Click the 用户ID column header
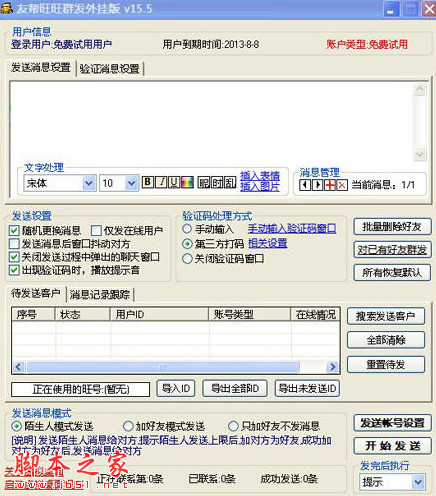436x496 pixels. pyautogui.click(x=159, y=315)
